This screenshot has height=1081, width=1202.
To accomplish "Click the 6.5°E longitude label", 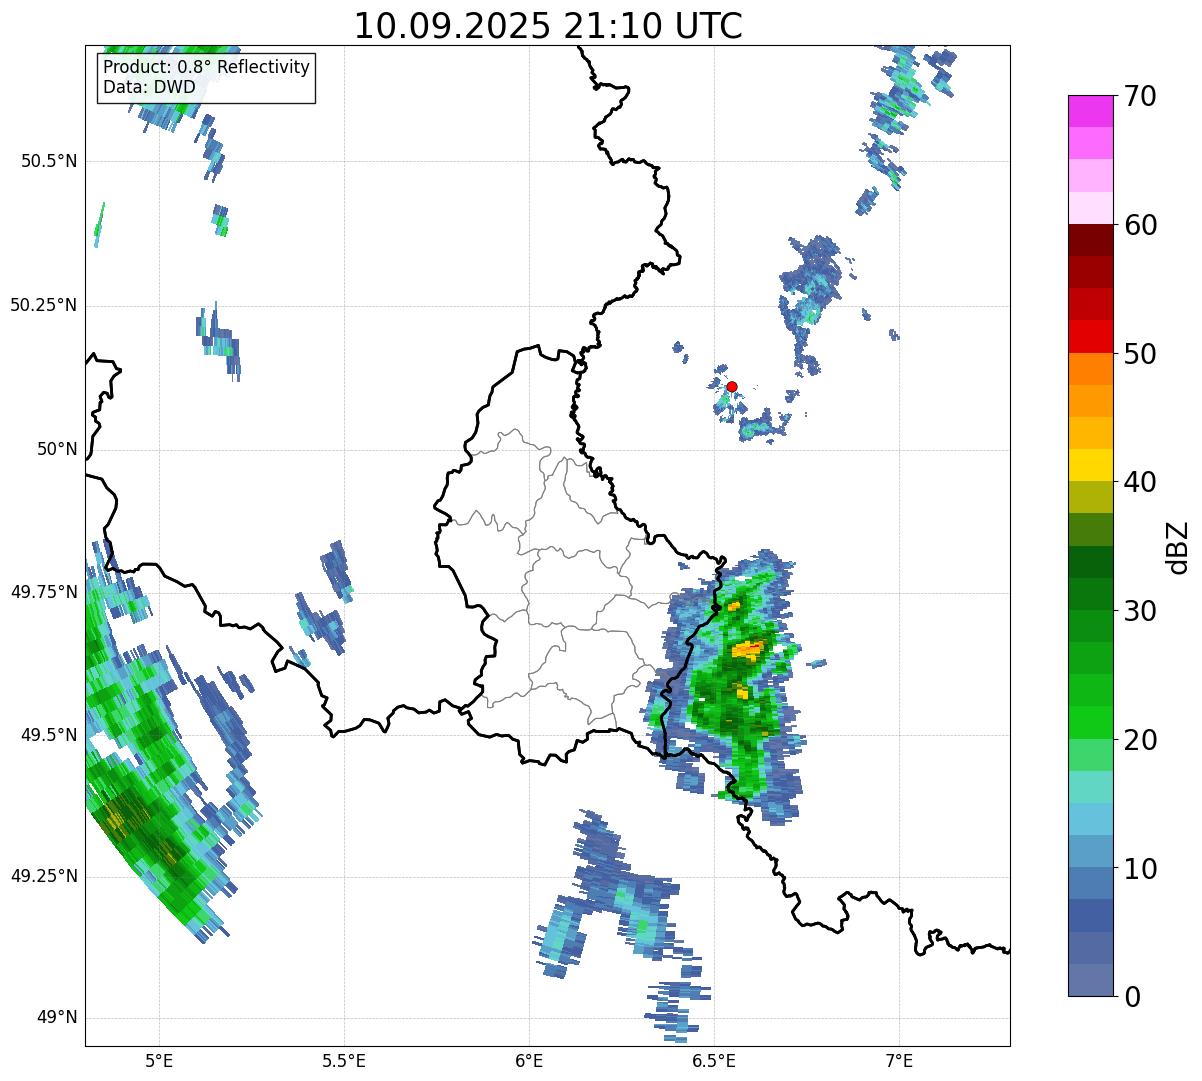I will pos(714,1060).
